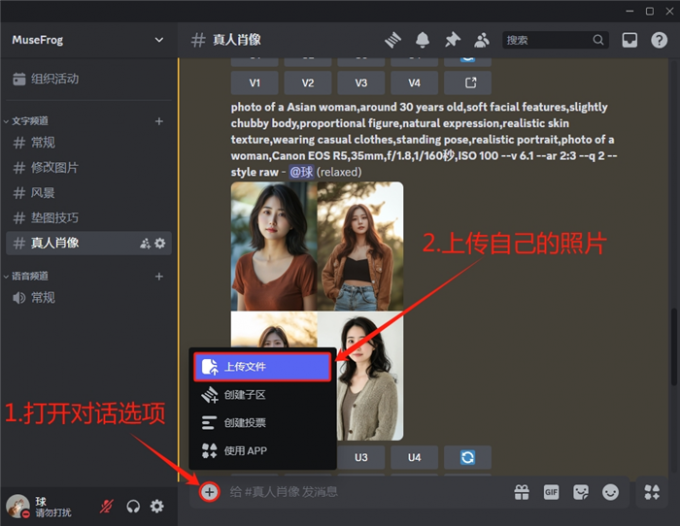This screenshot has width=680, height=526.
Task: Select the 真人肖像 channel
Action: tap(89, 243)
